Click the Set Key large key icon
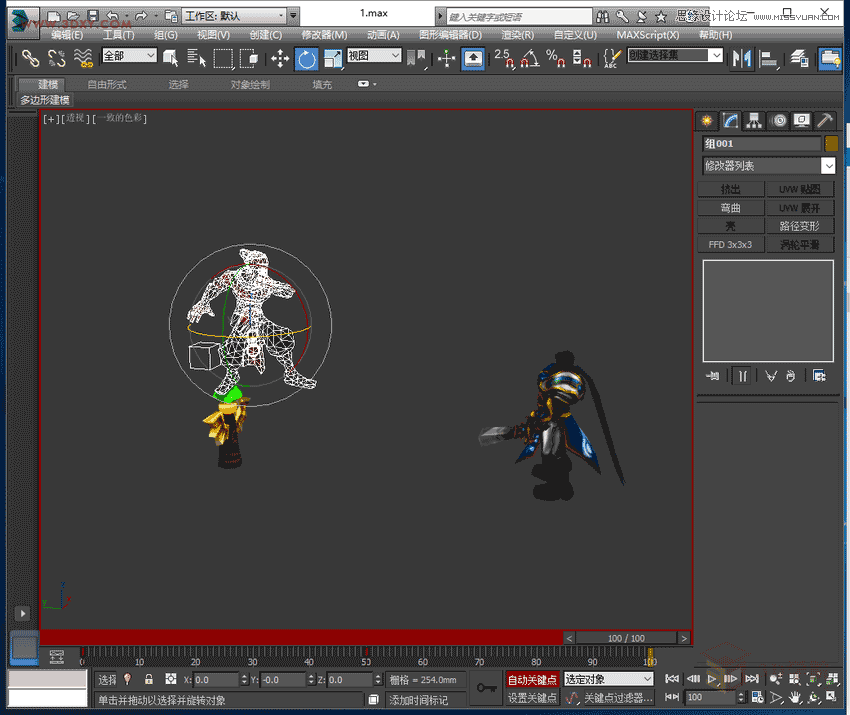The image size is (850, 715). 486,688
